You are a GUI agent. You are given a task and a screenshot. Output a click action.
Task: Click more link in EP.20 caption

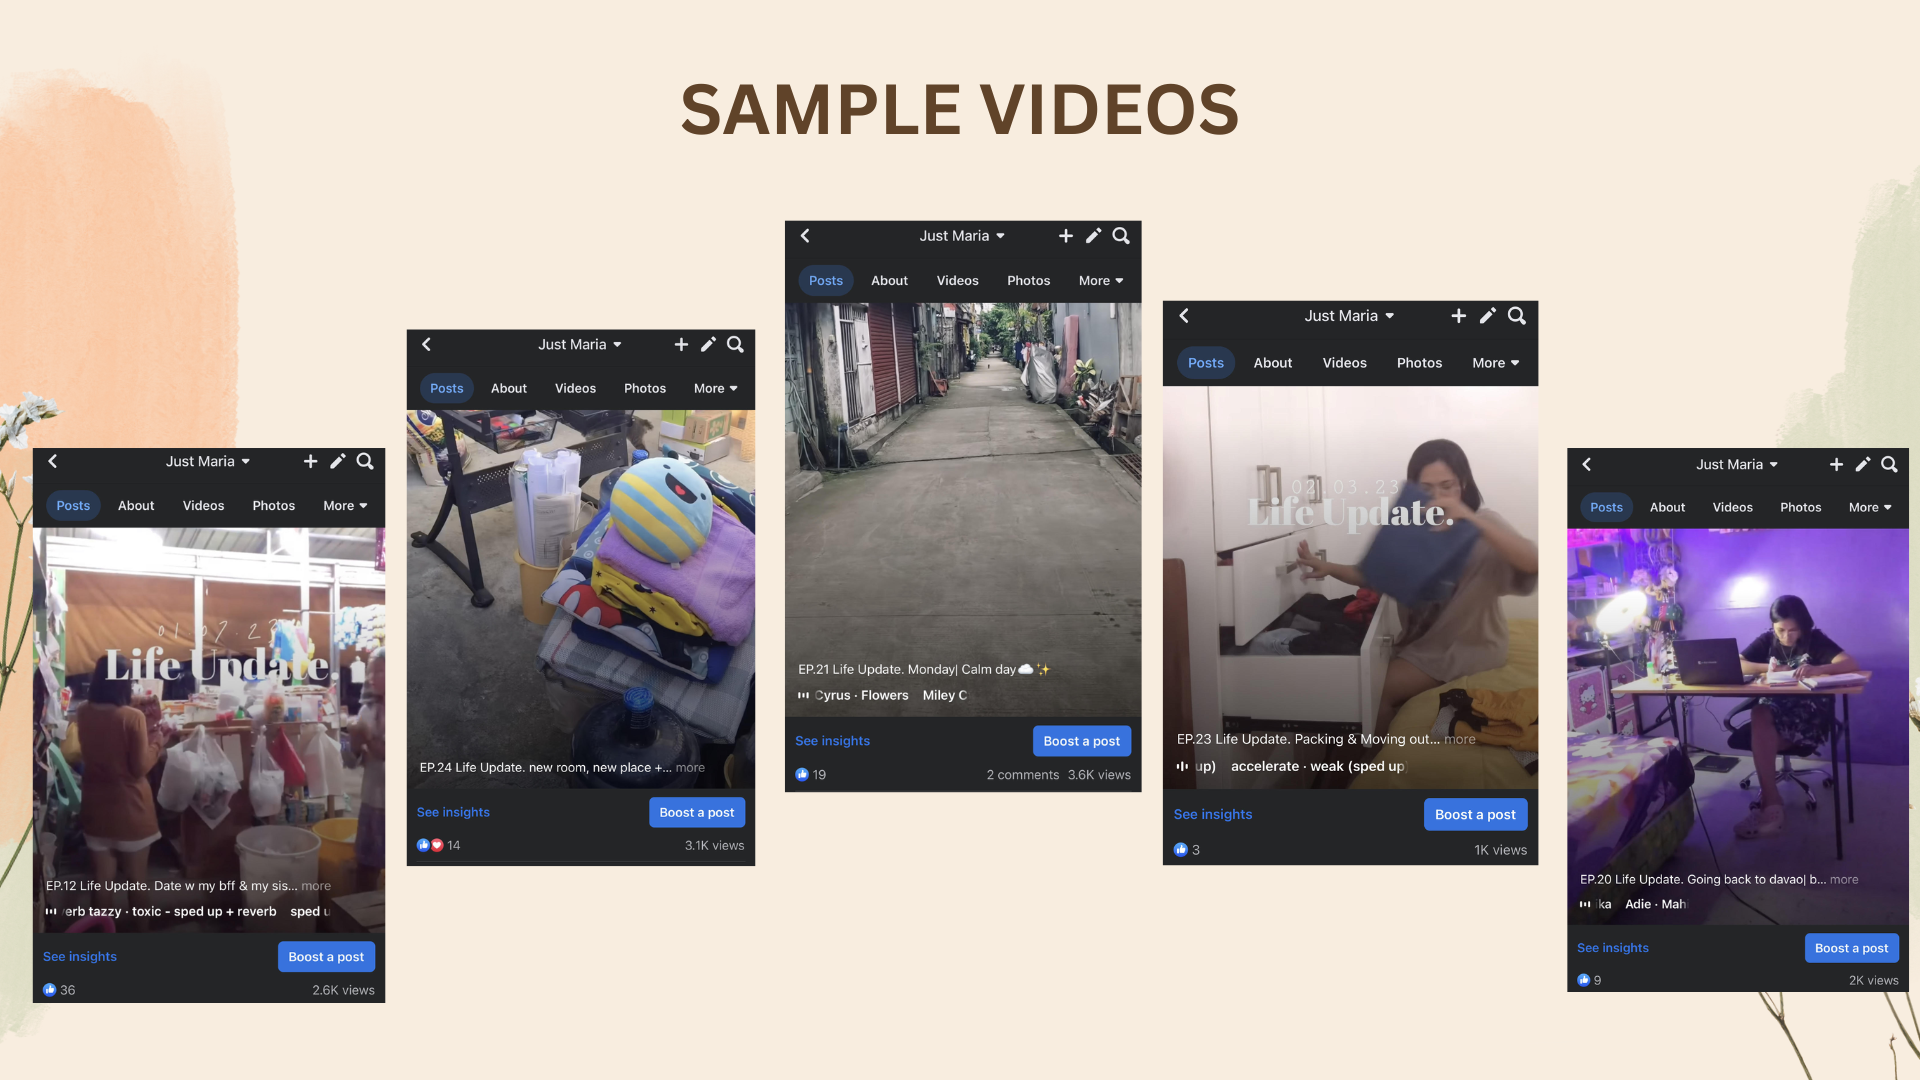pos(1844,880)
